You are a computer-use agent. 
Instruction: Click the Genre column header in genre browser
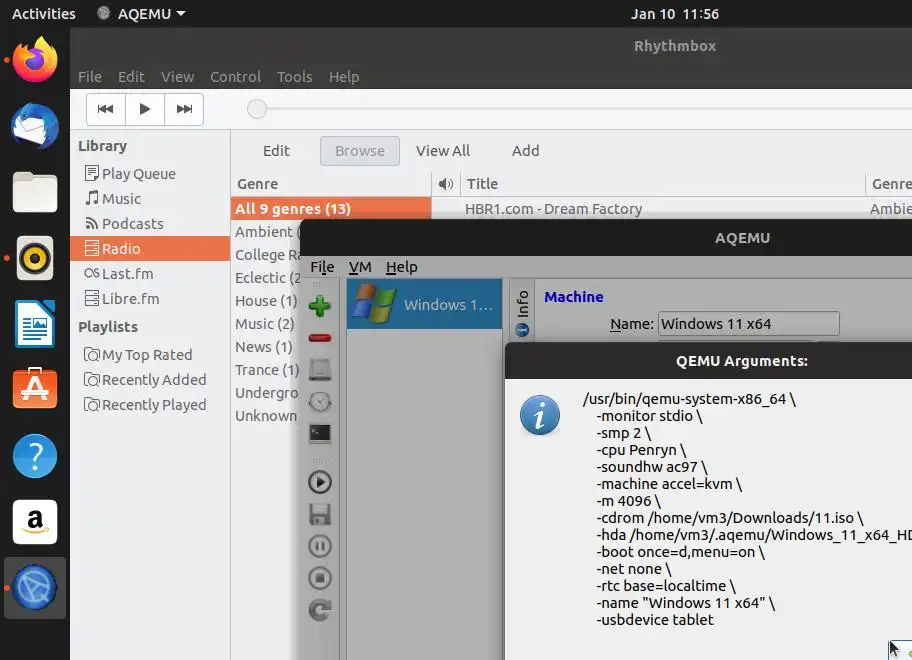point(331,184)
